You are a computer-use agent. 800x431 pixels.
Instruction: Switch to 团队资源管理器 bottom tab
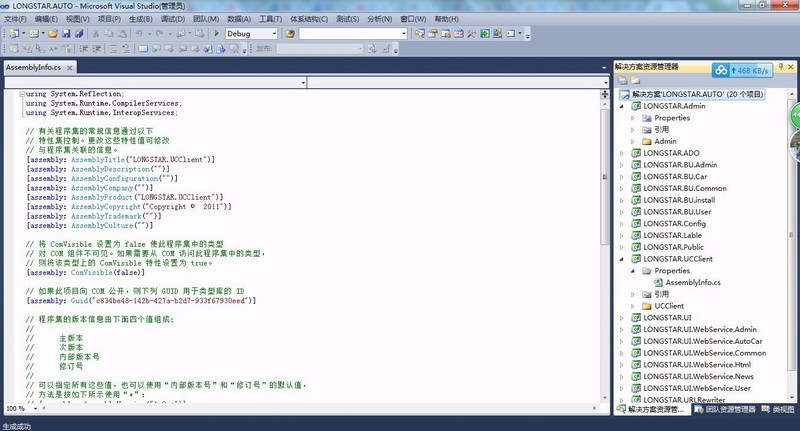point(725,409)
